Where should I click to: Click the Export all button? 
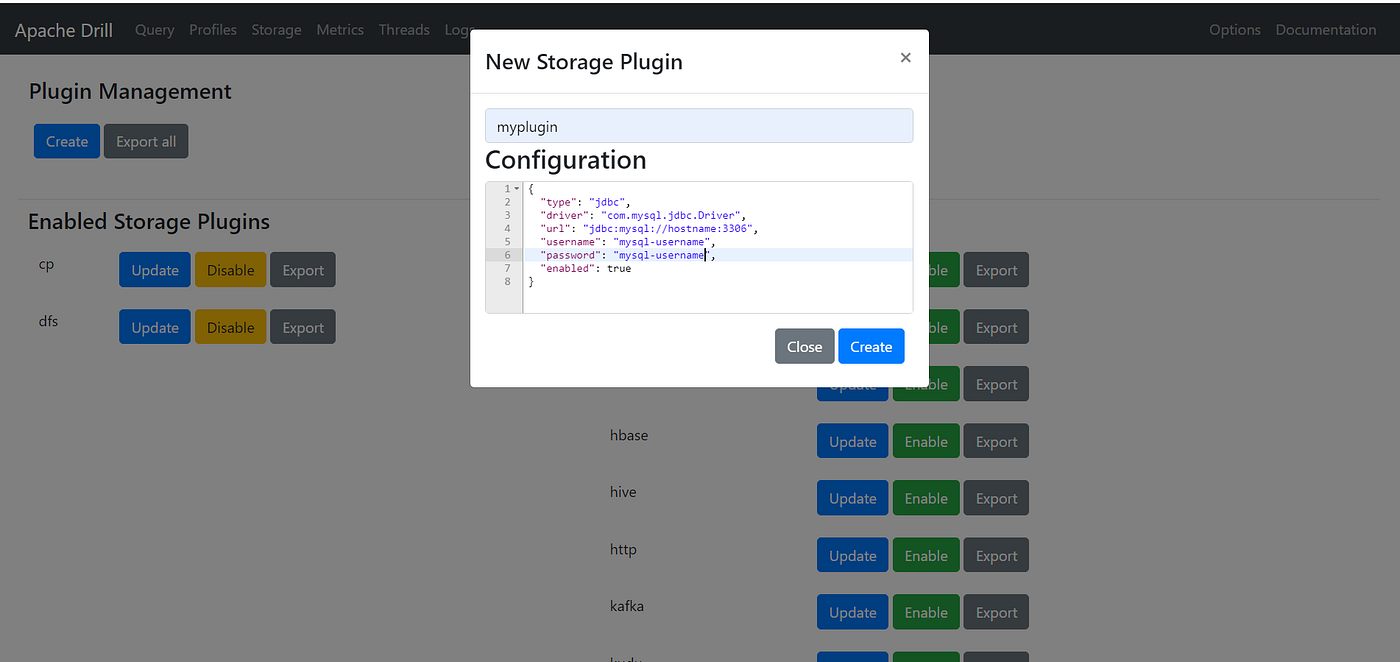click(x=146, y=141)
